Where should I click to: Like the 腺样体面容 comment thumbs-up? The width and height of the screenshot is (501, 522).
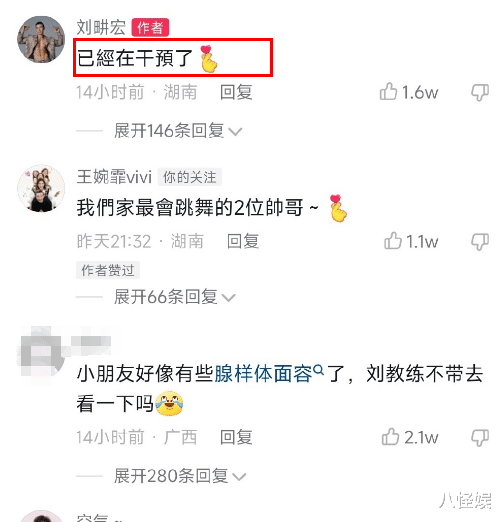click(390, 437)
